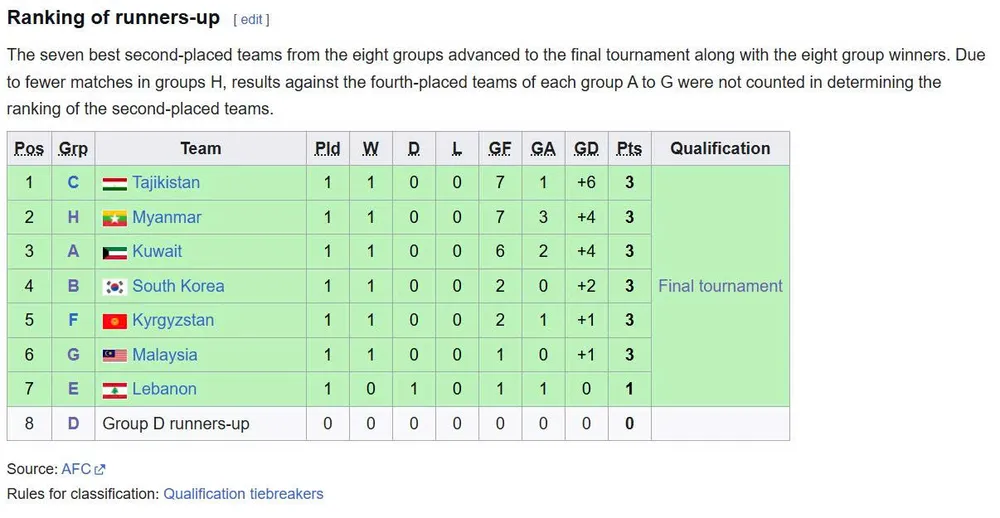Viewport: 1000px width, 518px height.
Task: Open the AFC source external link
Action: [76, 469]
